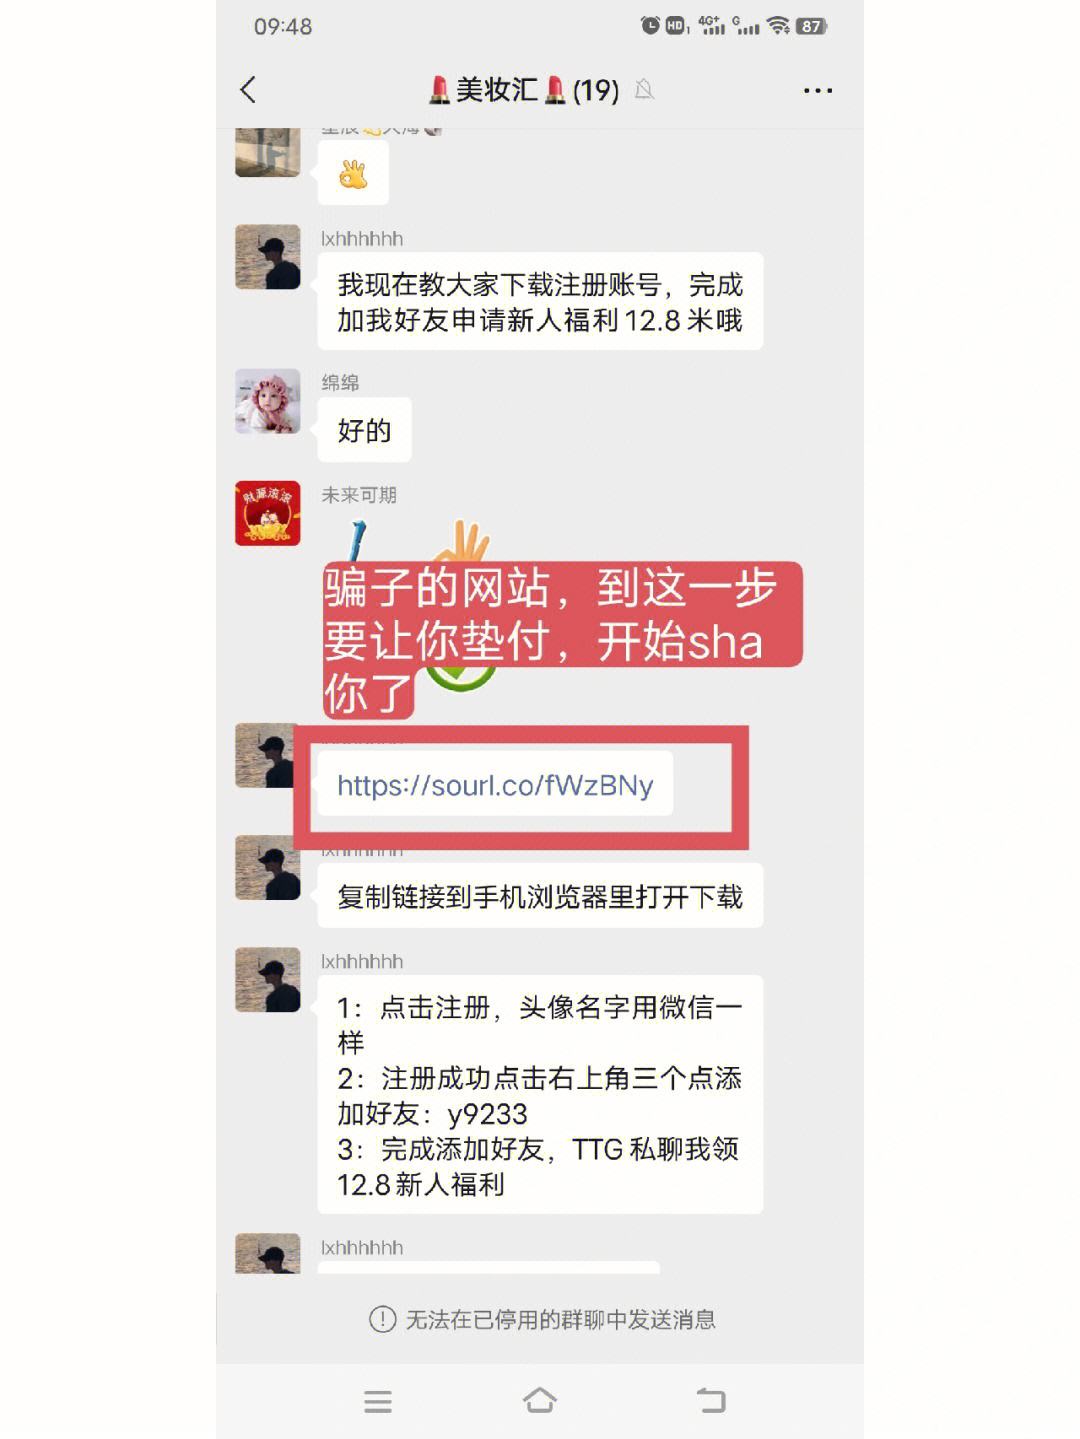Viewport: 1080px width, 1439px height.
Task: Tap the back arrow in chat header
Action: tap(248, 90)
